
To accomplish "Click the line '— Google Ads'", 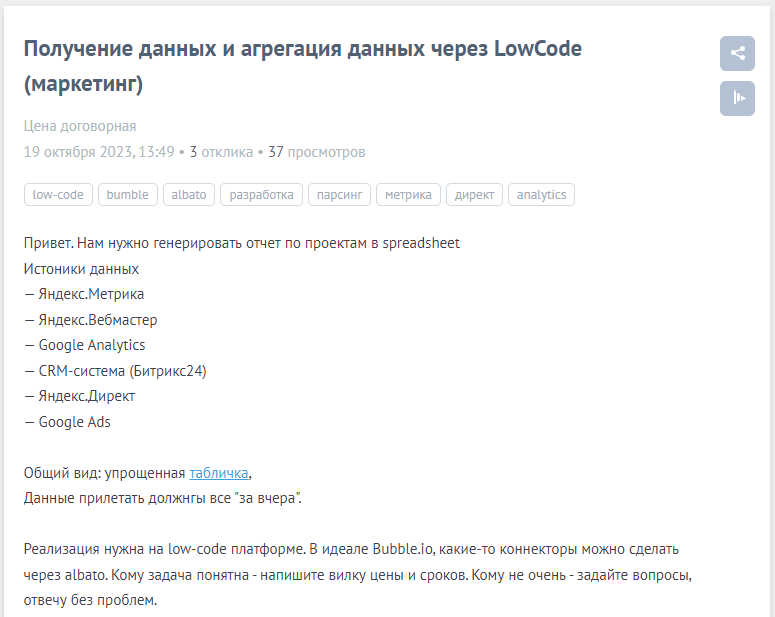I will coord(67,422).
